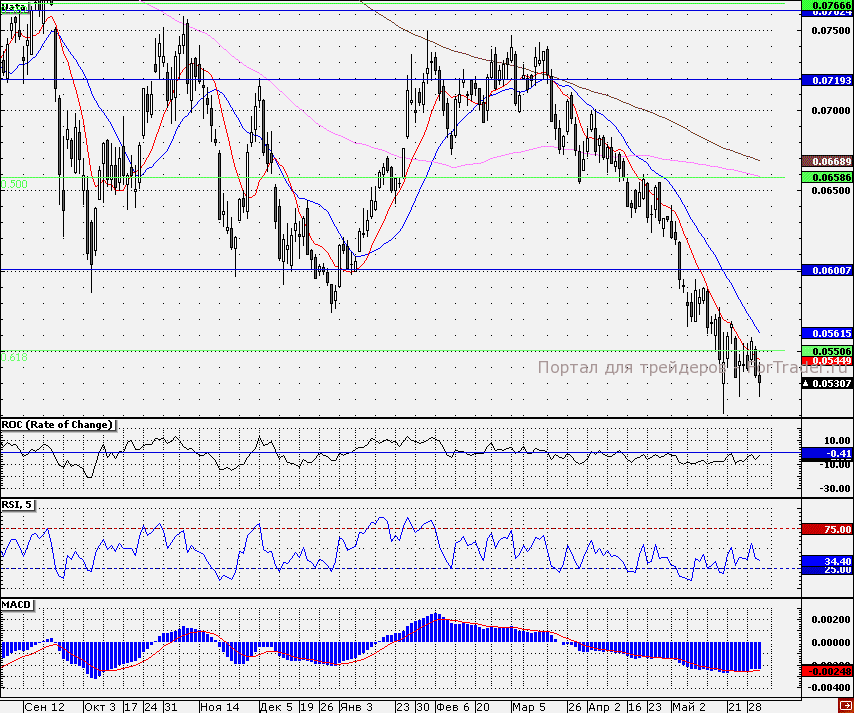Click the ROC value -0.41 label

(827, 453)
